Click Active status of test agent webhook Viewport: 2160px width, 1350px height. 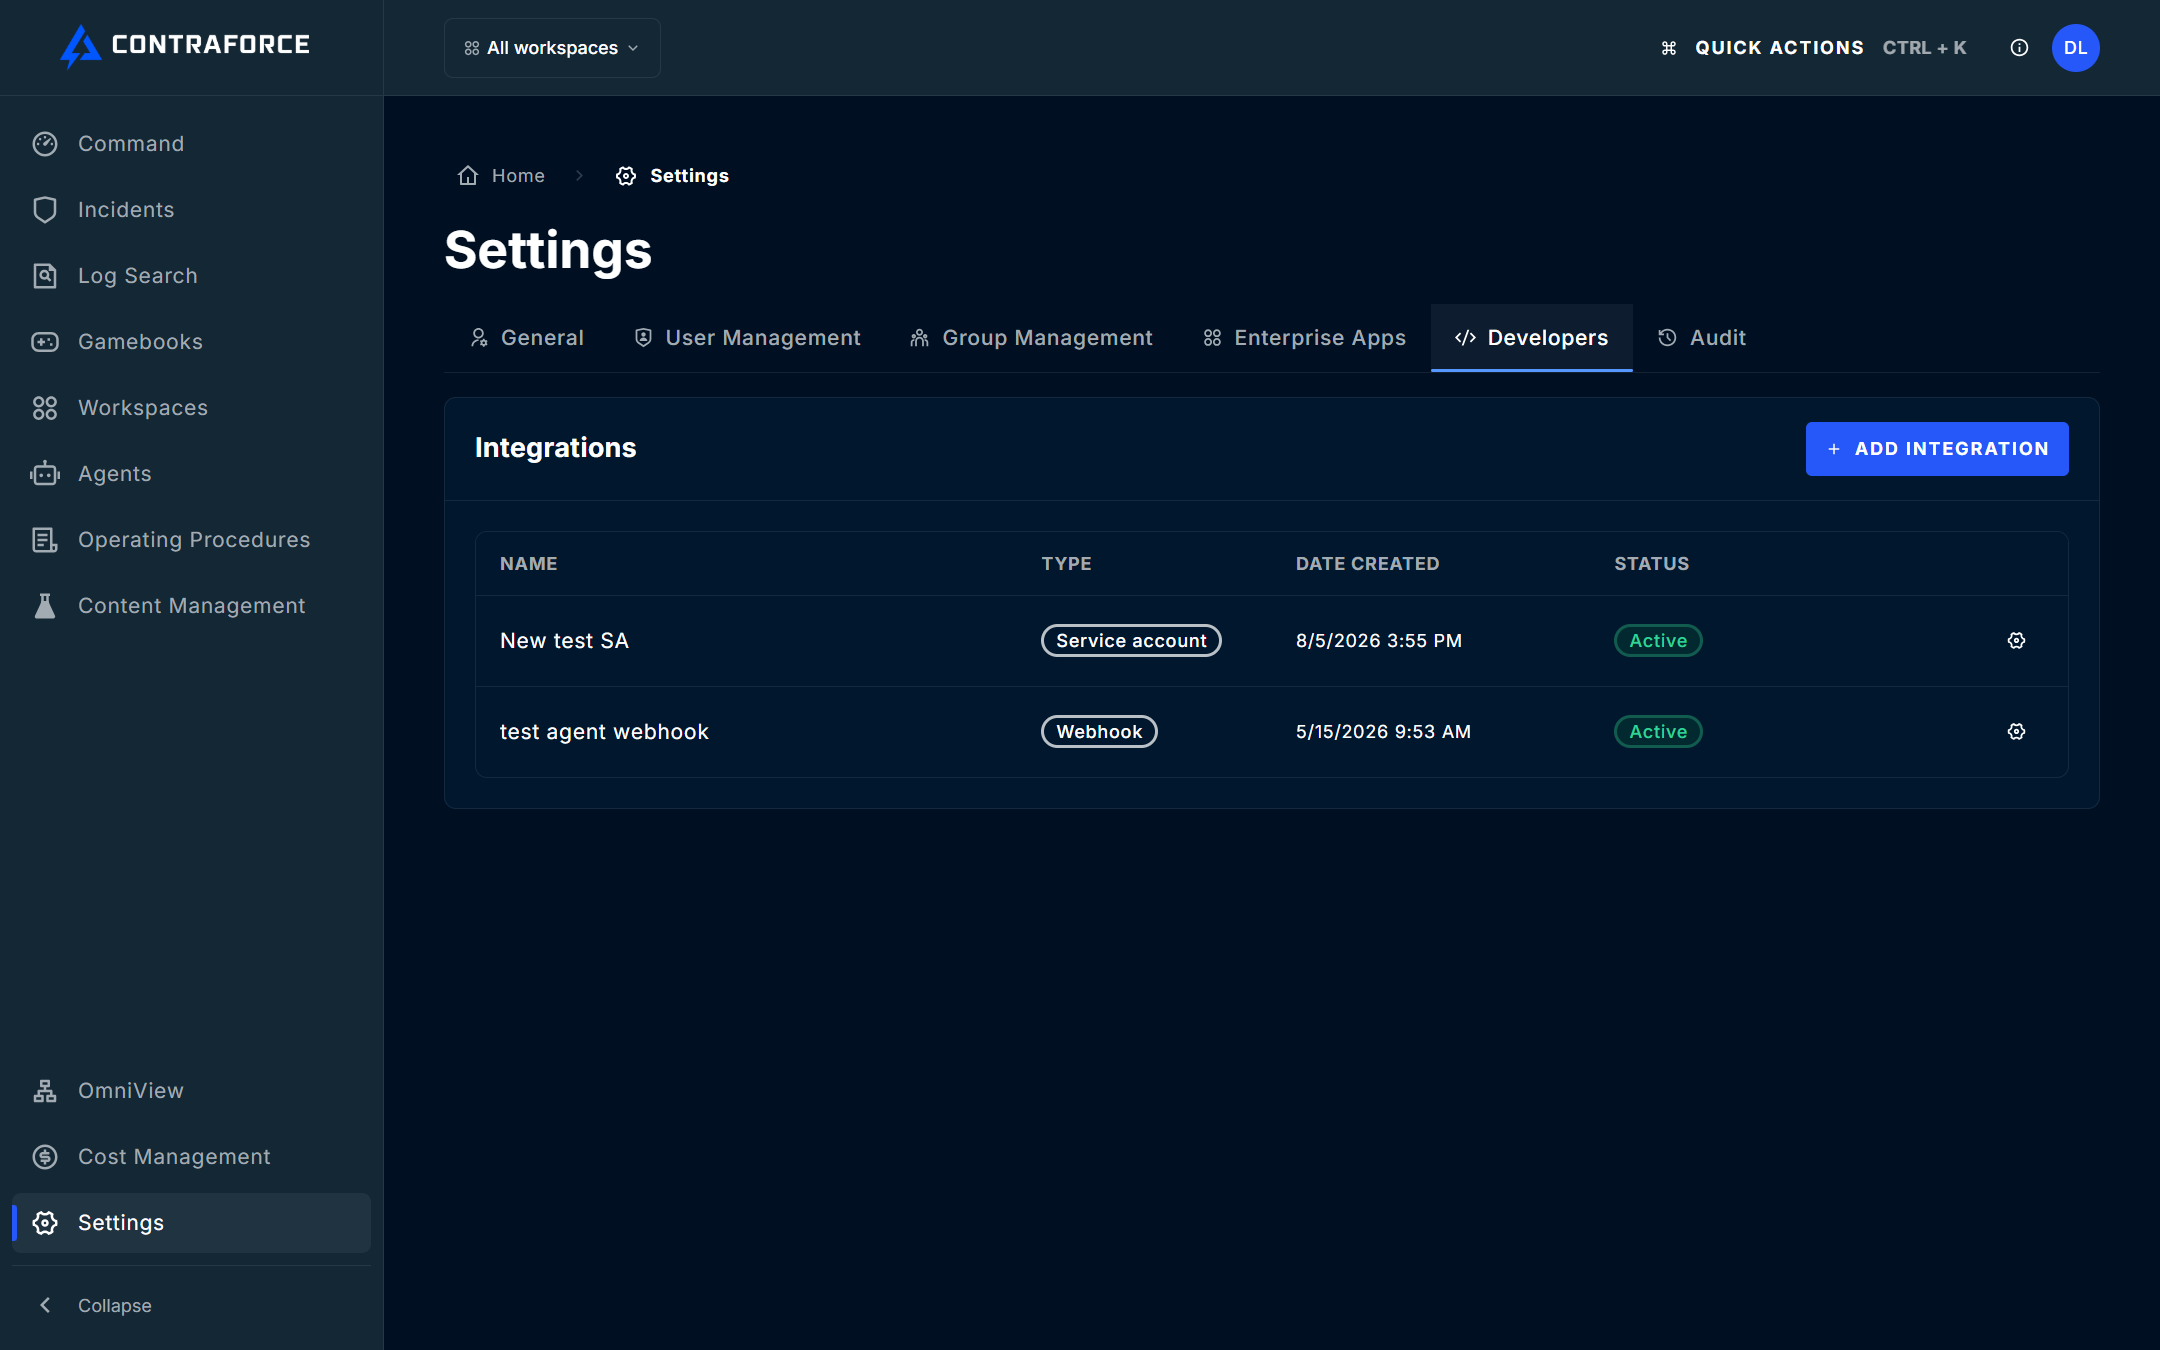[x=1658, y=732]
